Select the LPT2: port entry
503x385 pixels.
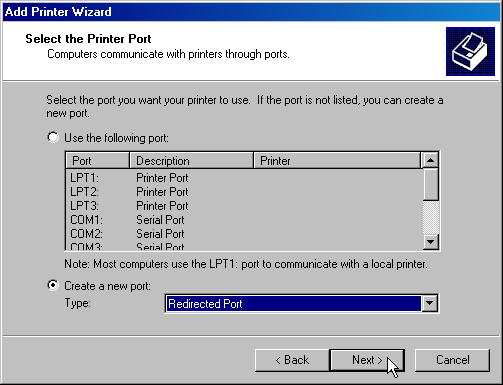[244, 192]
